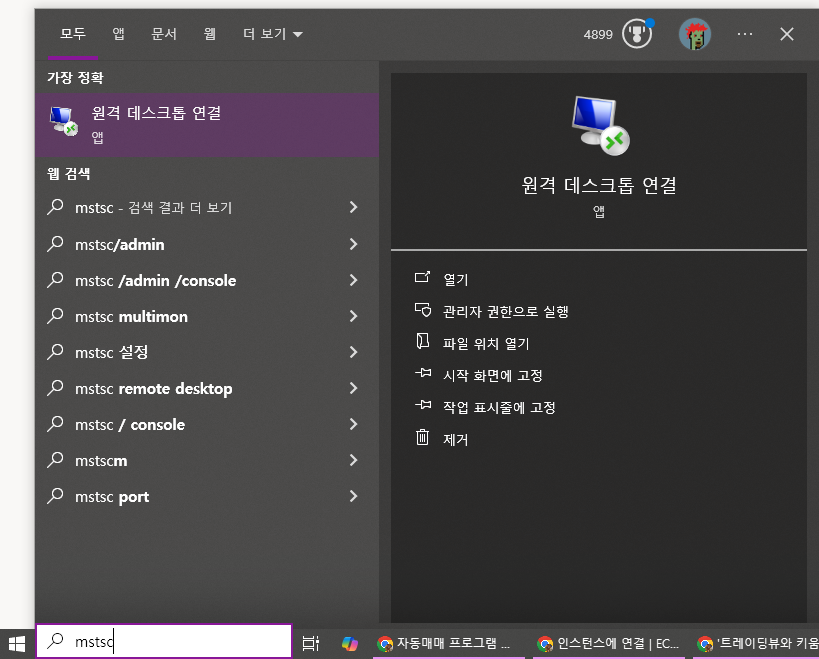Click the file location icon beside 파일 위치 열기
This screenshot has width=819, height=659.
click(x=423, y=342)
